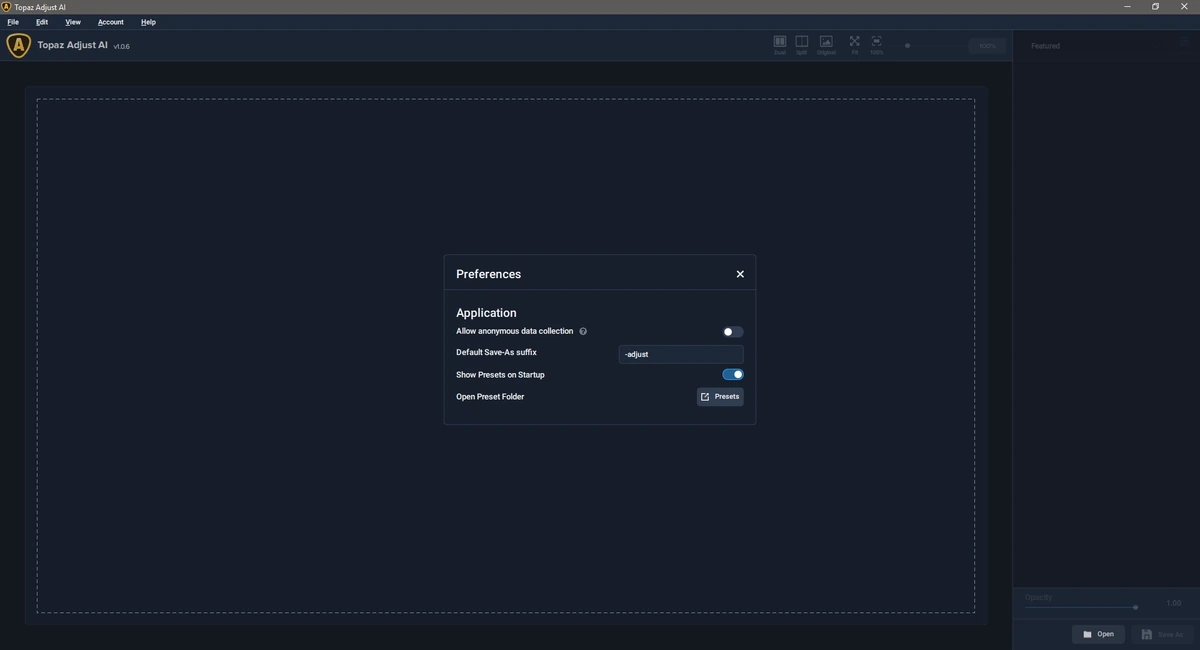Viewport: 1200px width, 650px height.
Task: Click the Default Save-As suffix field
Action: pos(681,354)
